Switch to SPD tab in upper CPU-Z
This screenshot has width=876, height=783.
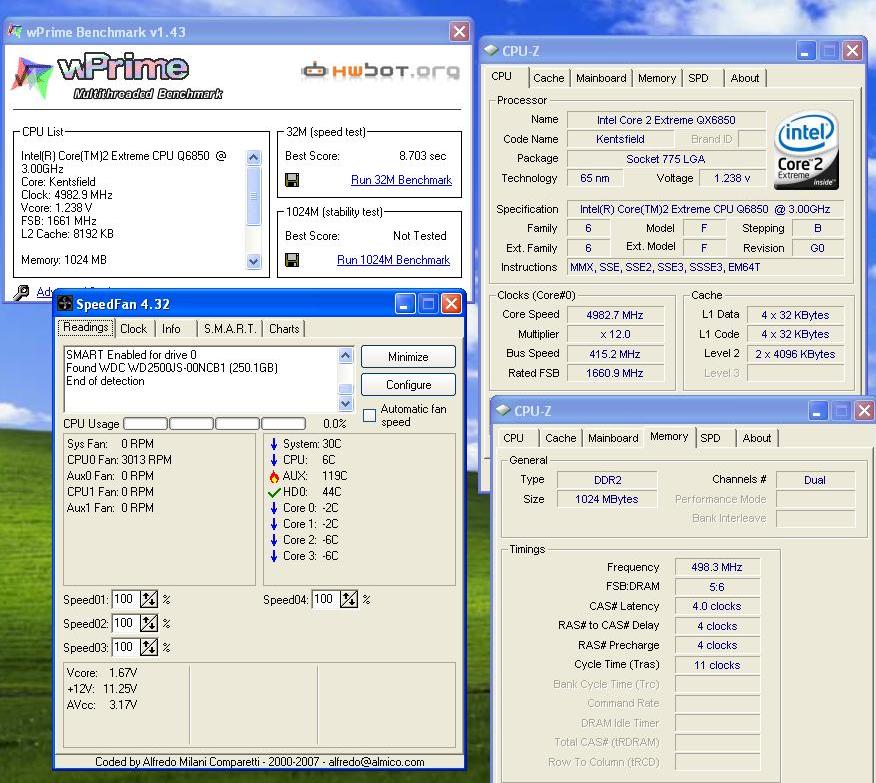point(698,78)
